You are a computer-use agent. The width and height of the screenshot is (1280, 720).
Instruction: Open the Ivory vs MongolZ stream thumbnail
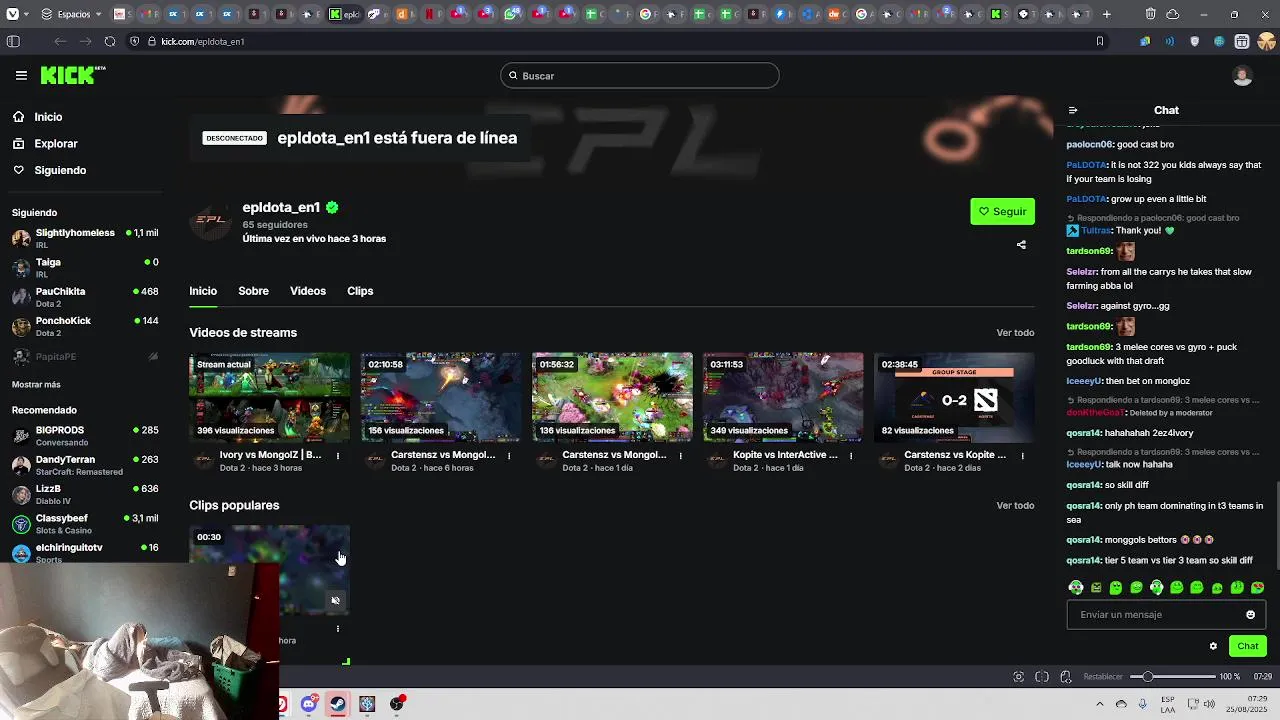(269, 397)
